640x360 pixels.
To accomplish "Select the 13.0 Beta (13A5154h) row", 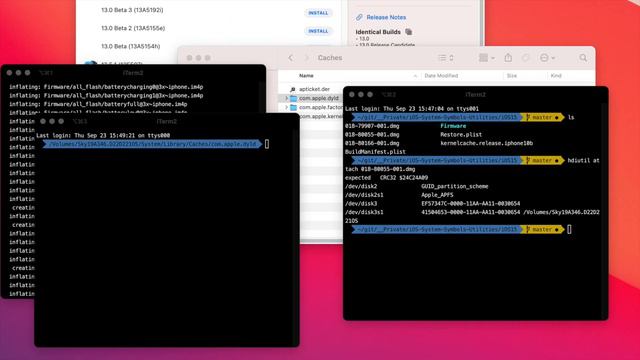I will (x=131, y=47).
